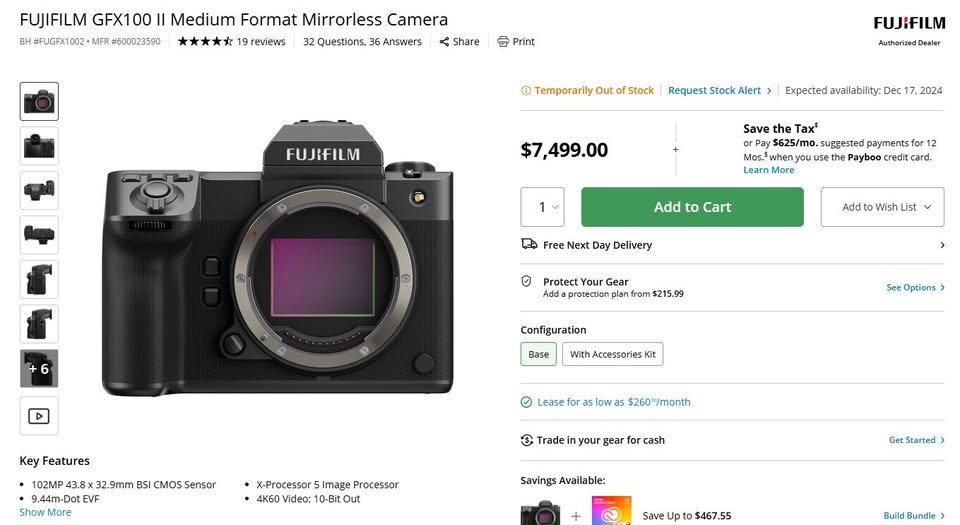Click the lease checkmark circle icon
Screen dimensions: 960x525
pos(526,402)
